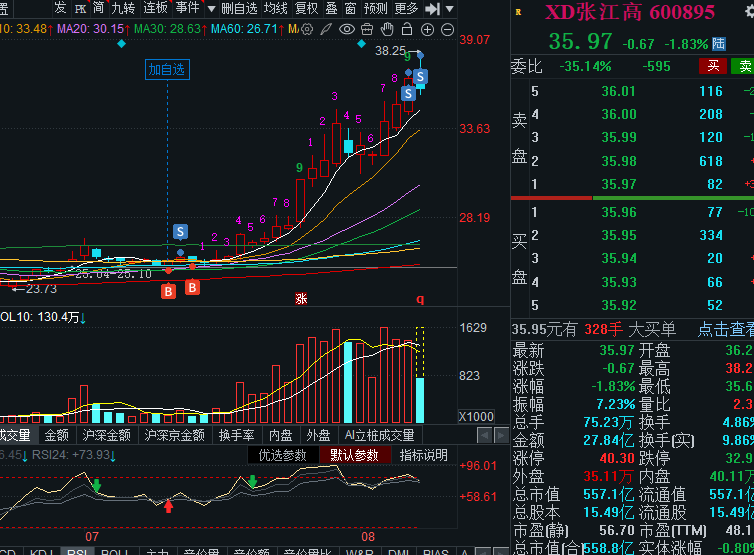Click the upper S sell marker near 38.25

(x=420, y=77)
